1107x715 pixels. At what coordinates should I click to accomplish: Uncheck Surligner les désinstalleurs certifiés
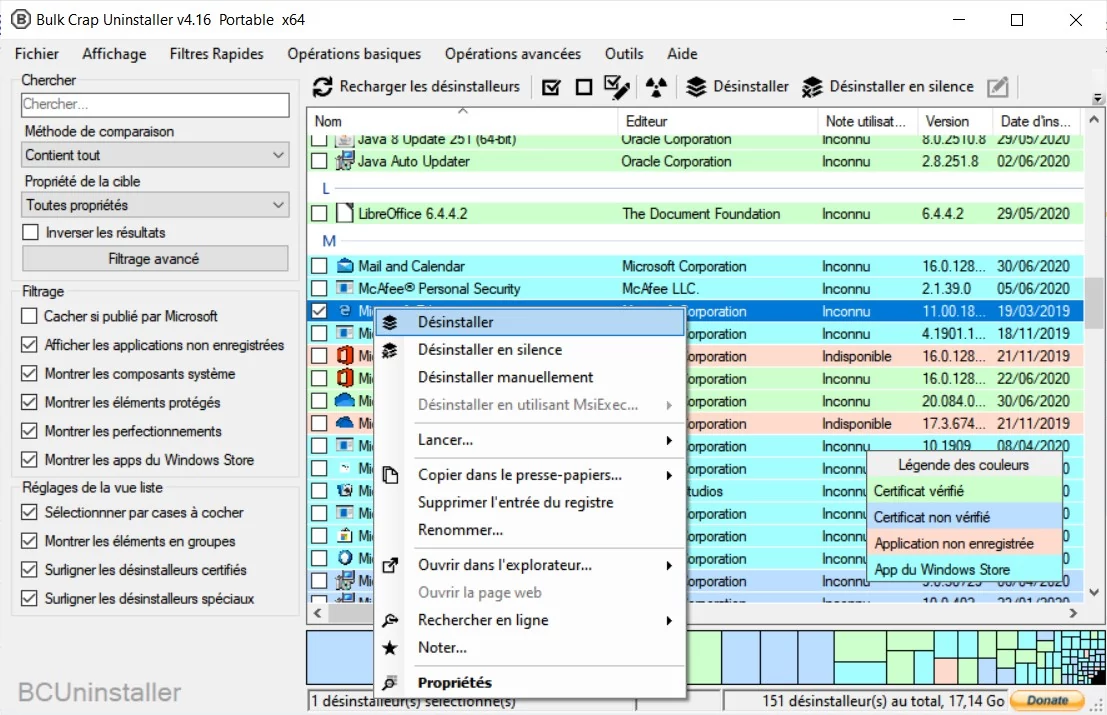click(x=29, y=570)
